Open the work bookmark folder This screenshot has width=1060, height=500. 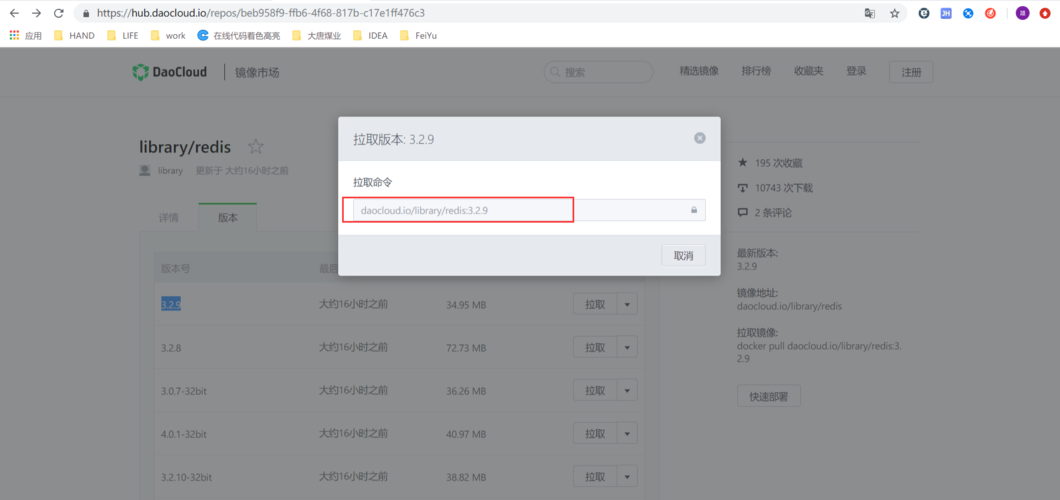click(x=168, y=36)
